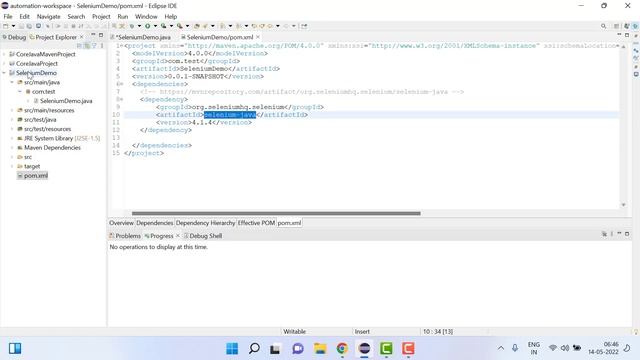
Task: Switch to the Overview POM tab
Action: pyautogui.click(x=121, y=223)
